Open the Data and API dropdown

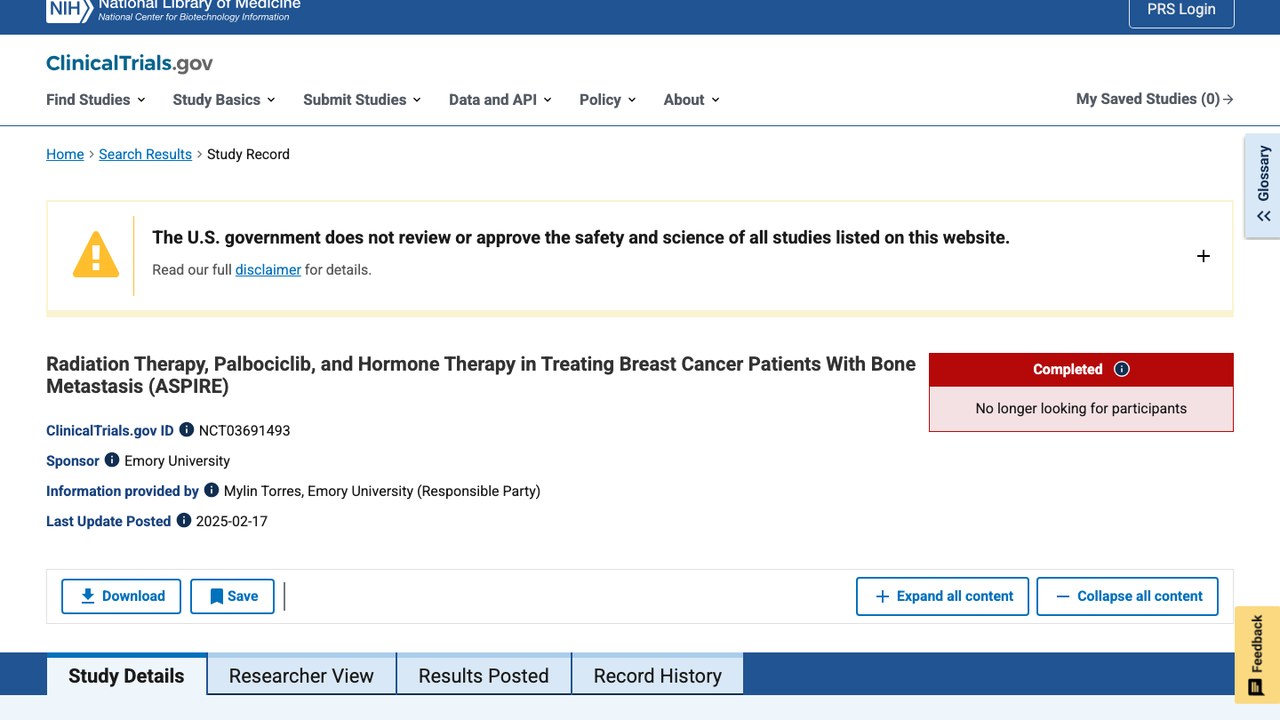click(500, 99)
